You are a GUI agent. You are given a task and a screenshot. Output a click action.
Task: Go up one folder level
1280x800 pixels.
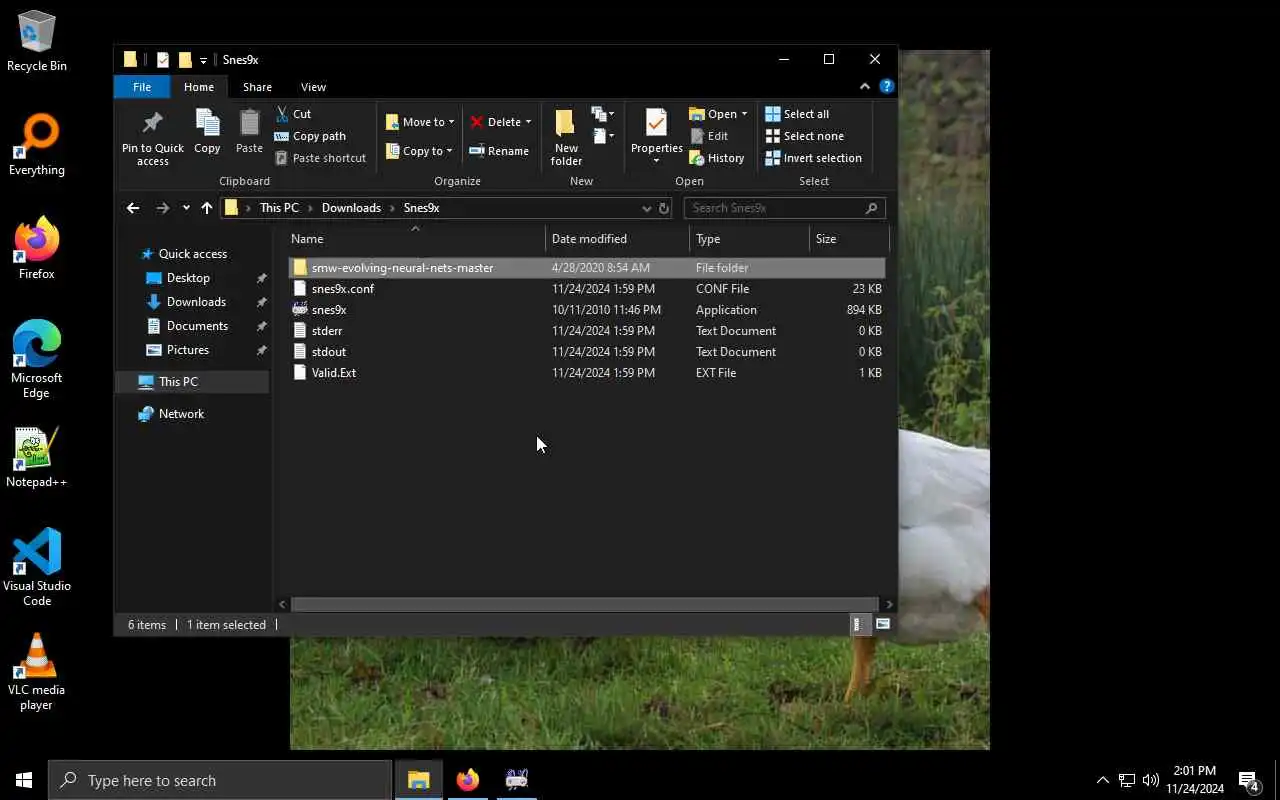click(206, 208)
